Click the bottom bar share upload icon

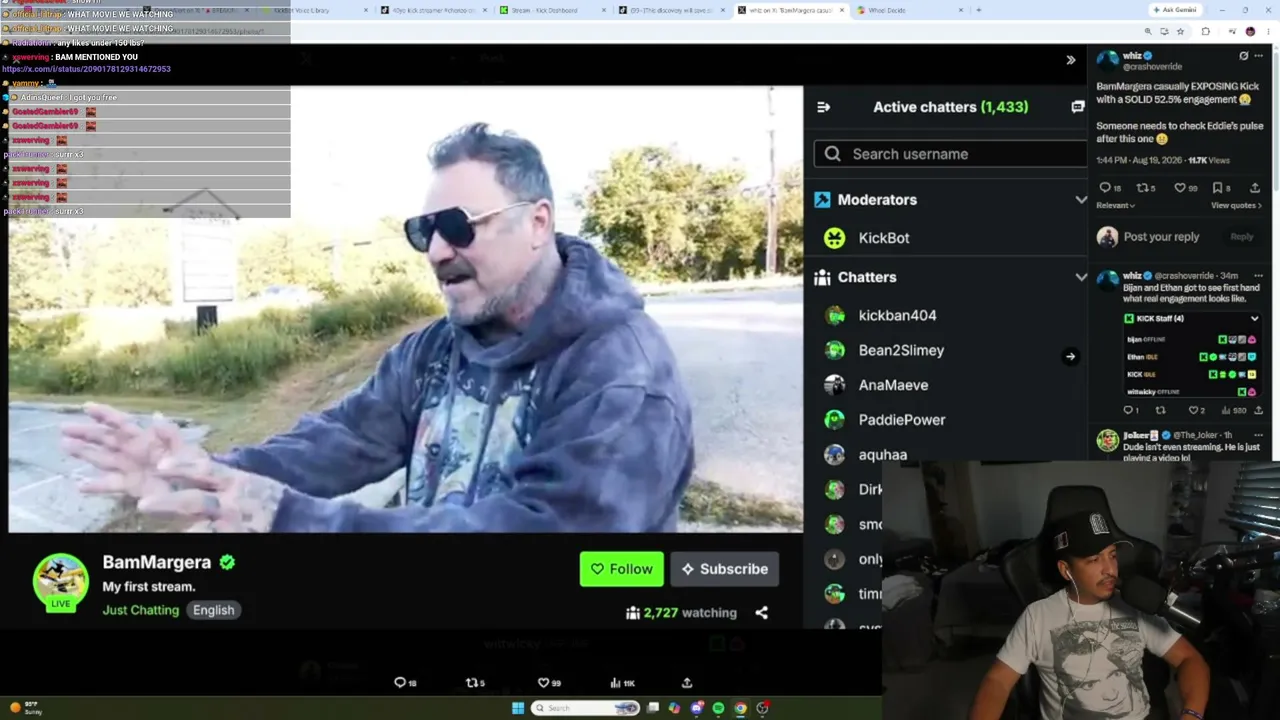[687, 683]
